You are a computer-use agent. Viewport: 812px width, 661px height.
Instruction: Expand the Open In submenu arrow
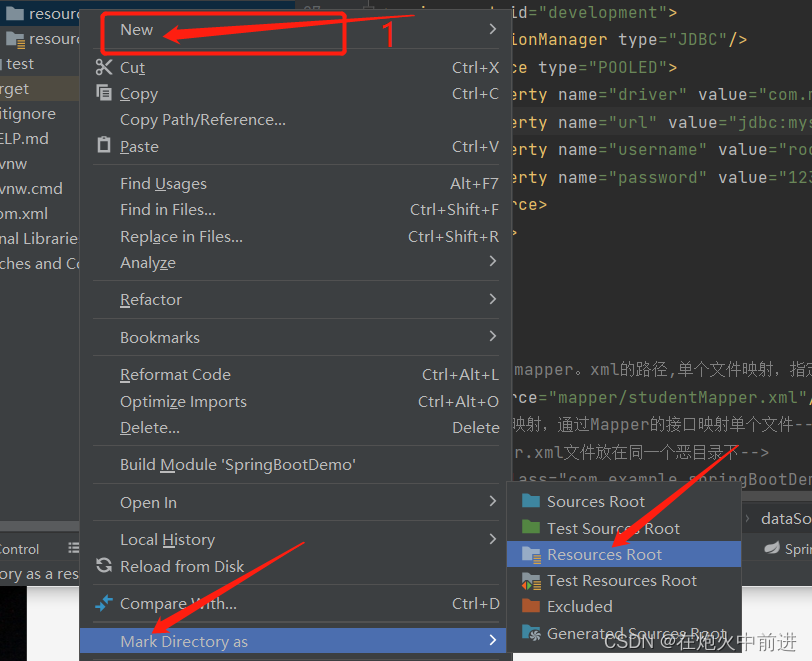point(492,501)
